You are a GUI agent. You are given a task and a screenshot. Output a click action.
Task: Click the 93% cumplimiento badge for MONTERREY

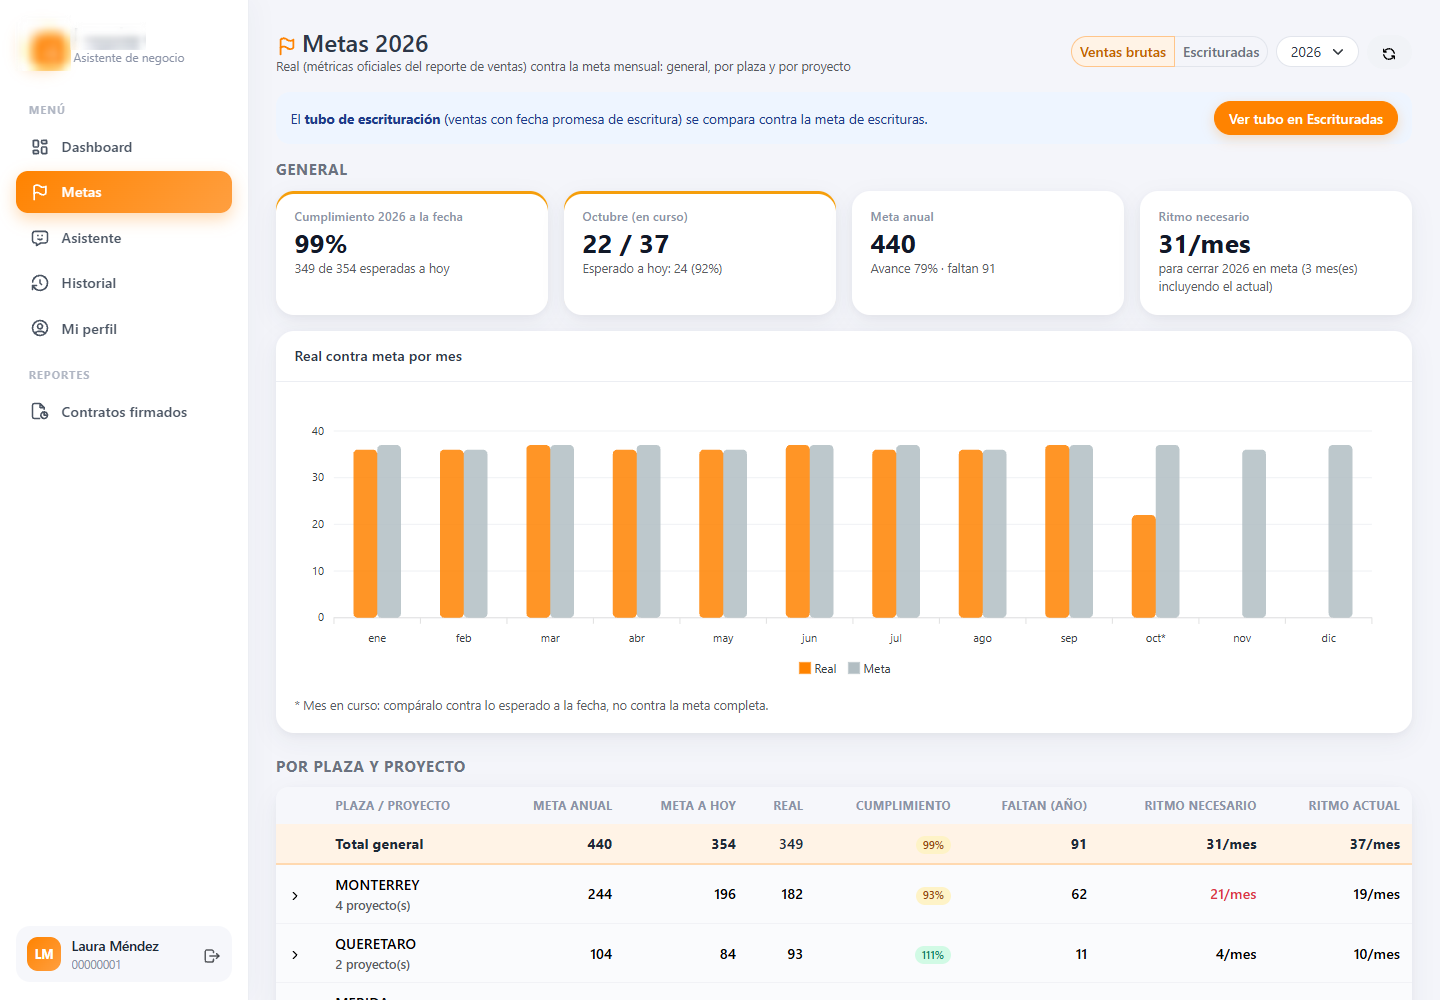tap(933, 895)
